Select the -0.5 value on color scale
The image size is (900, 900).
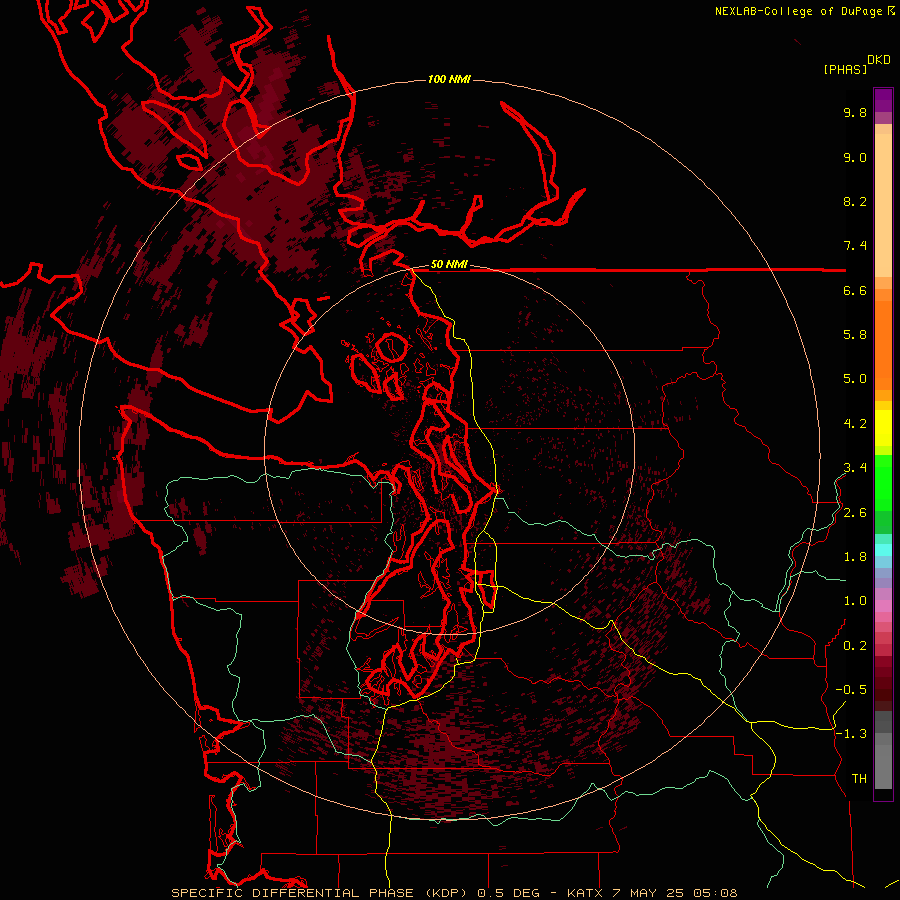click(851, 690)
